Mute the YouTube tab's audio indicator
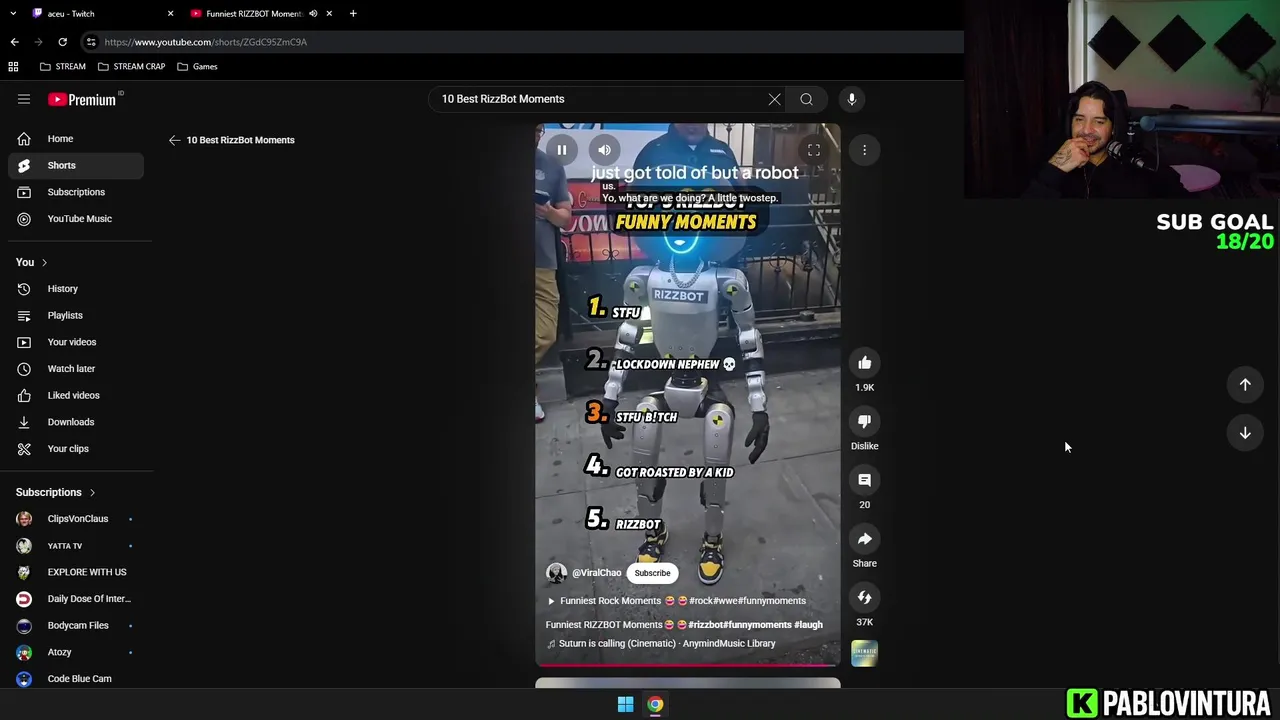This screenshot has height=720, width=1280. click(x=313, y=14)
